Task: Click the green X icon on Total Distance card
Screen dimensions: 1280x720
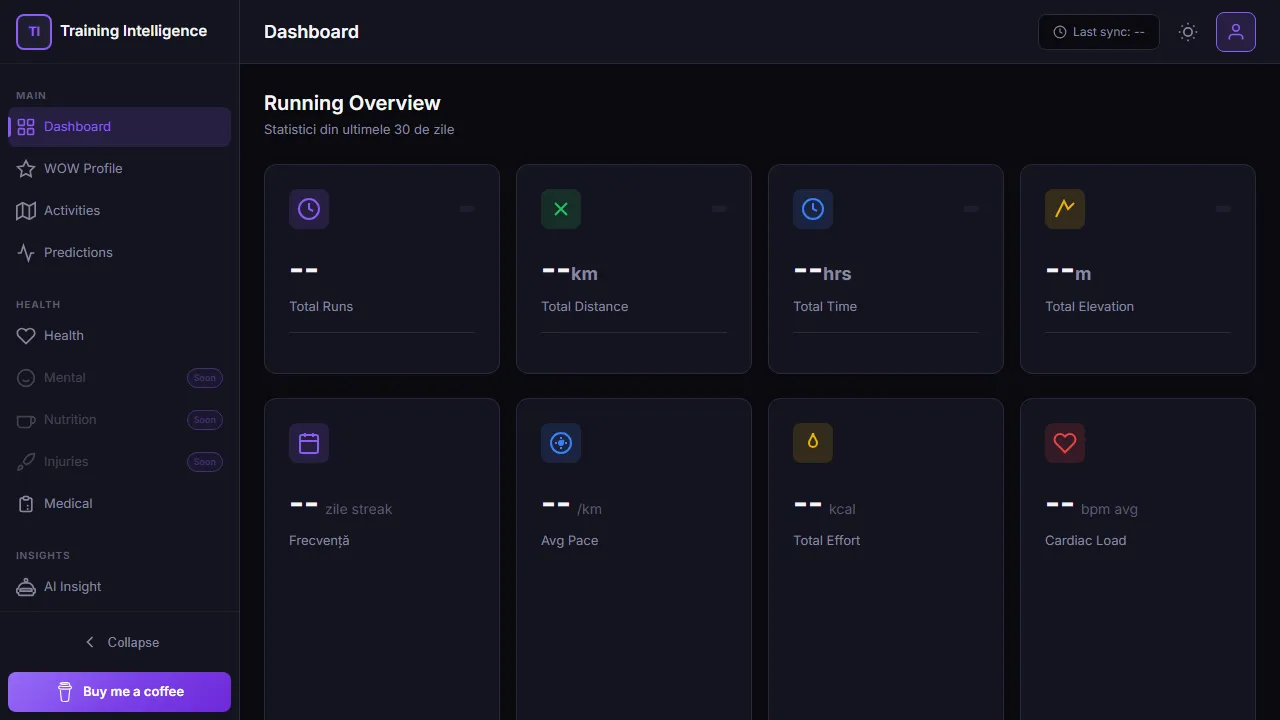Action: (x=561, y=209)
